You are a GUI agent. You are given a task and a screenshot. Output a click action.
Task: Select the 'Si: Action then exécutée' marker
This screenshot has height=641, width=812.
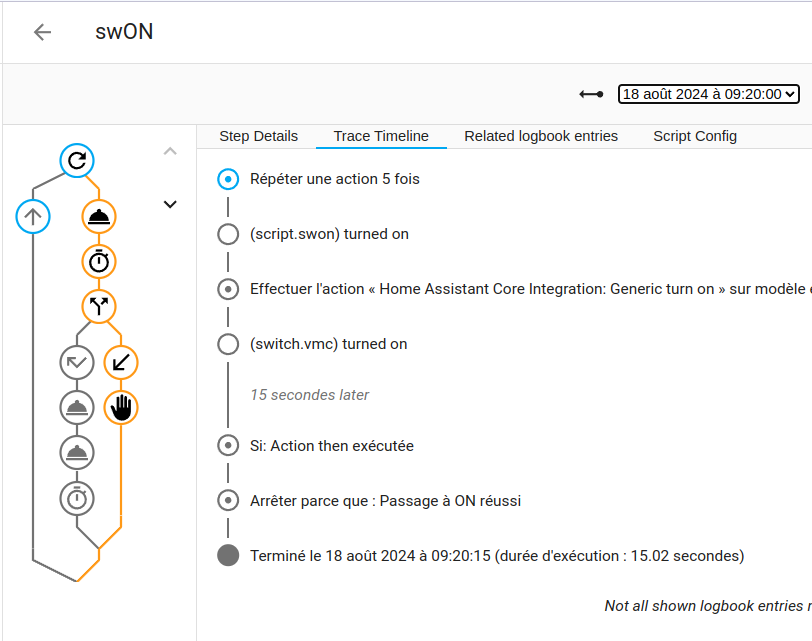tap(228, 445)
